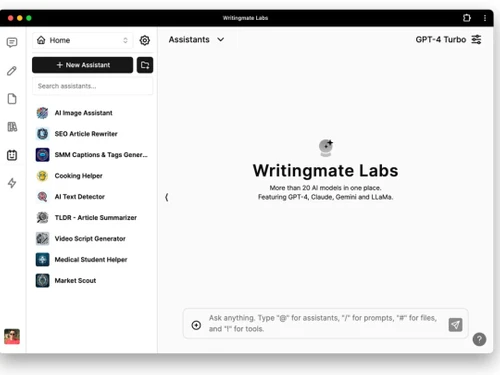Click the Video Script Generator avatar icon
The height and width of the screenshot is (375, 500).
point(42,239)
